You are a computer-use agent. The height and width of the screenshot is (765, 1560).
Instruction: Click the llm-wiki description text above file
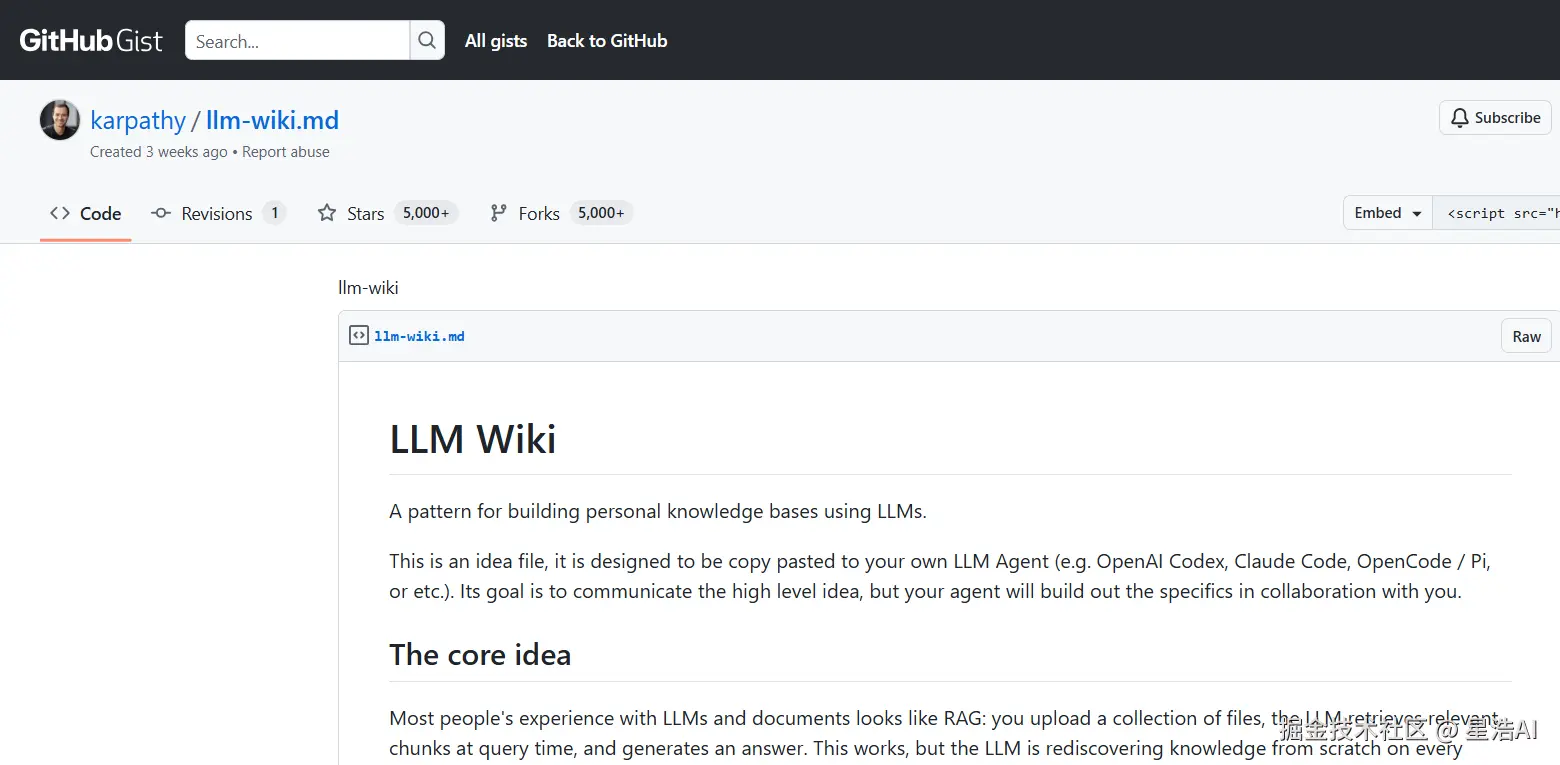pos(369,288)
